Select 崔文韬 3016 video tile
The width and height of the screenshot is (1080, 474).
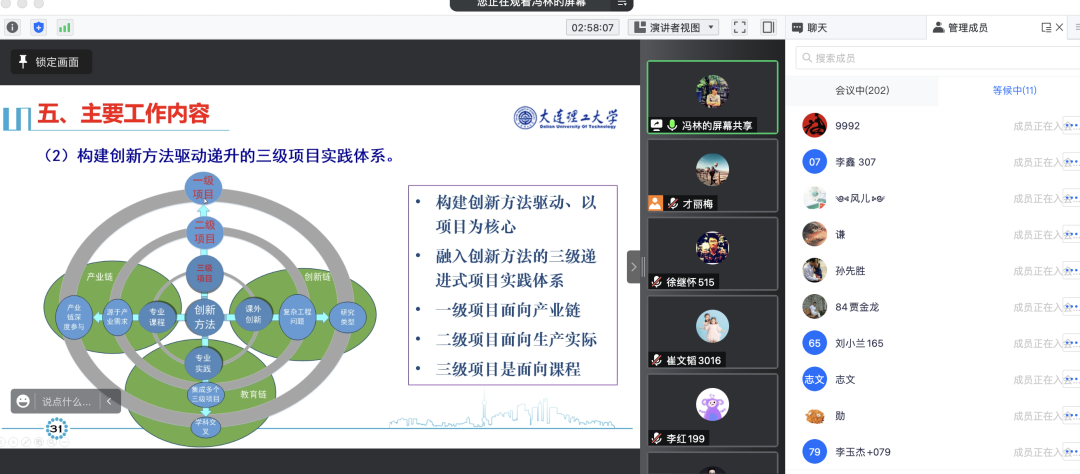click(712, 332)
